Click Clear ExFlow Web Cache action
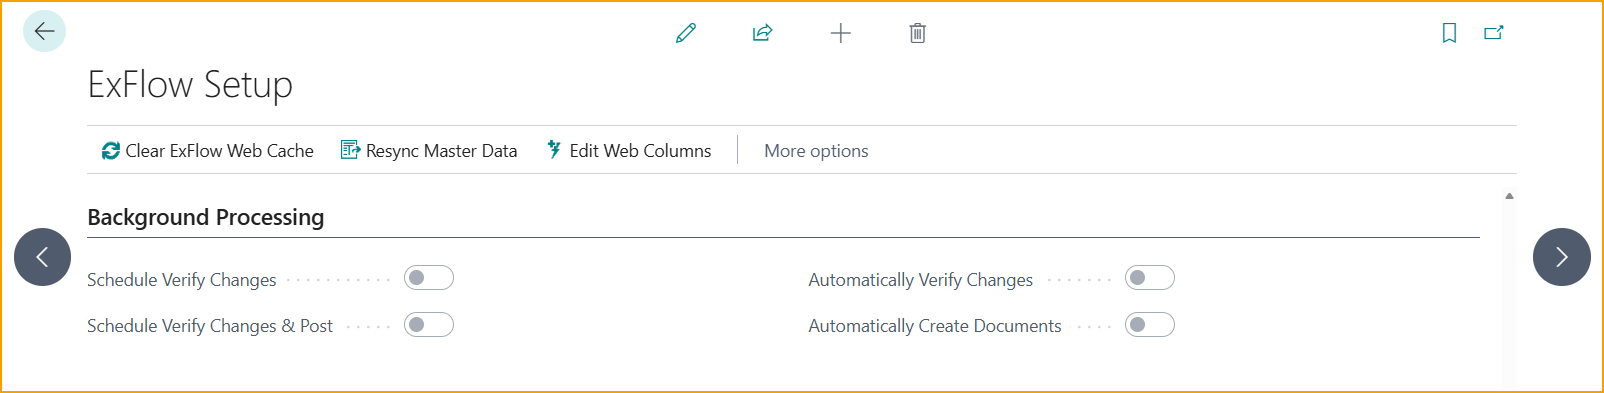 click(x=207, y=151)
